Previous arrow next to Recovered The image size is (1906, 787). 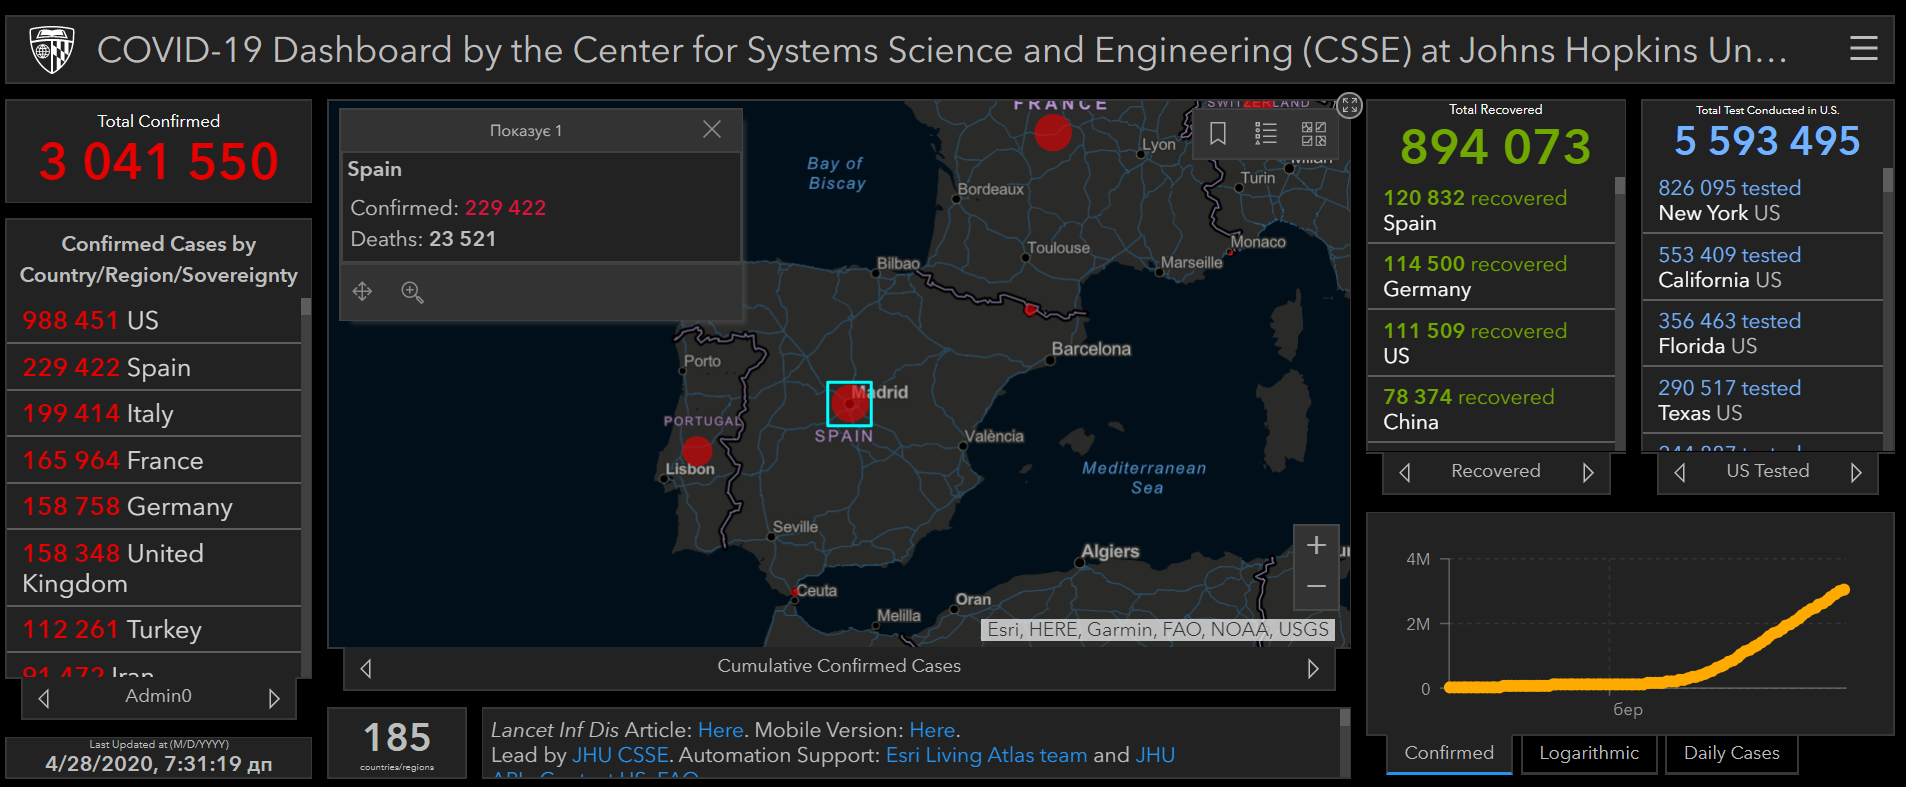(1405, 472)
